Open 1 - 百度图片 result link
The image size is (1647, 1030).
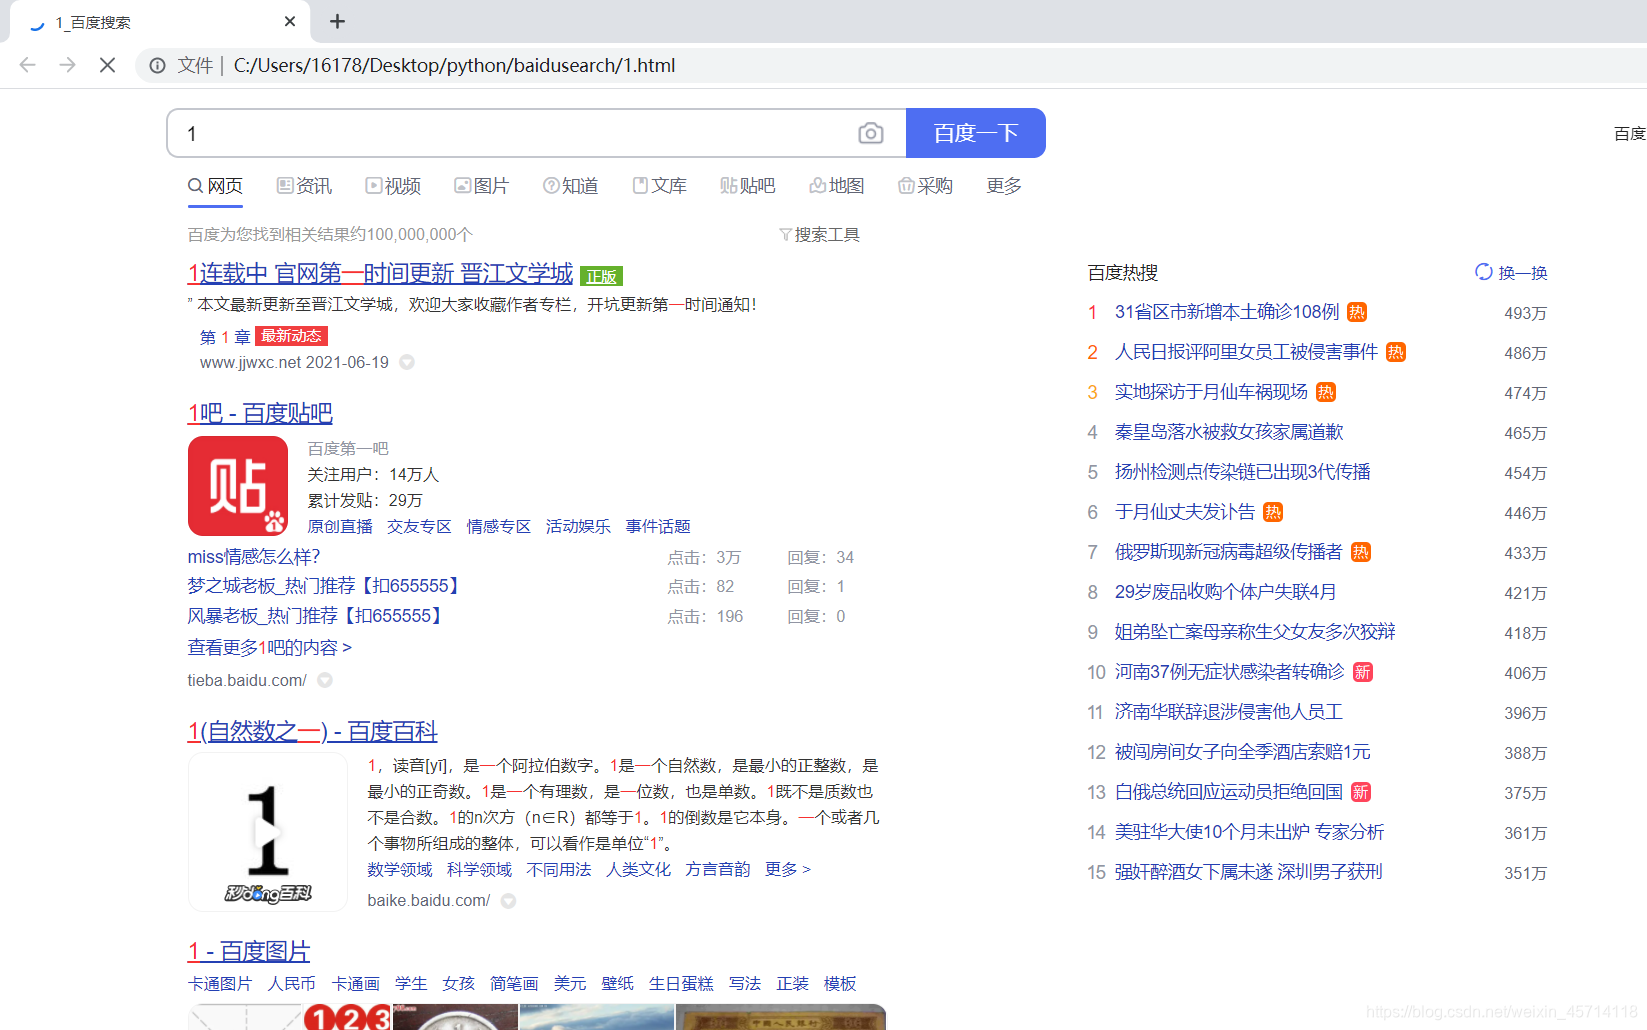pos(249,951)
